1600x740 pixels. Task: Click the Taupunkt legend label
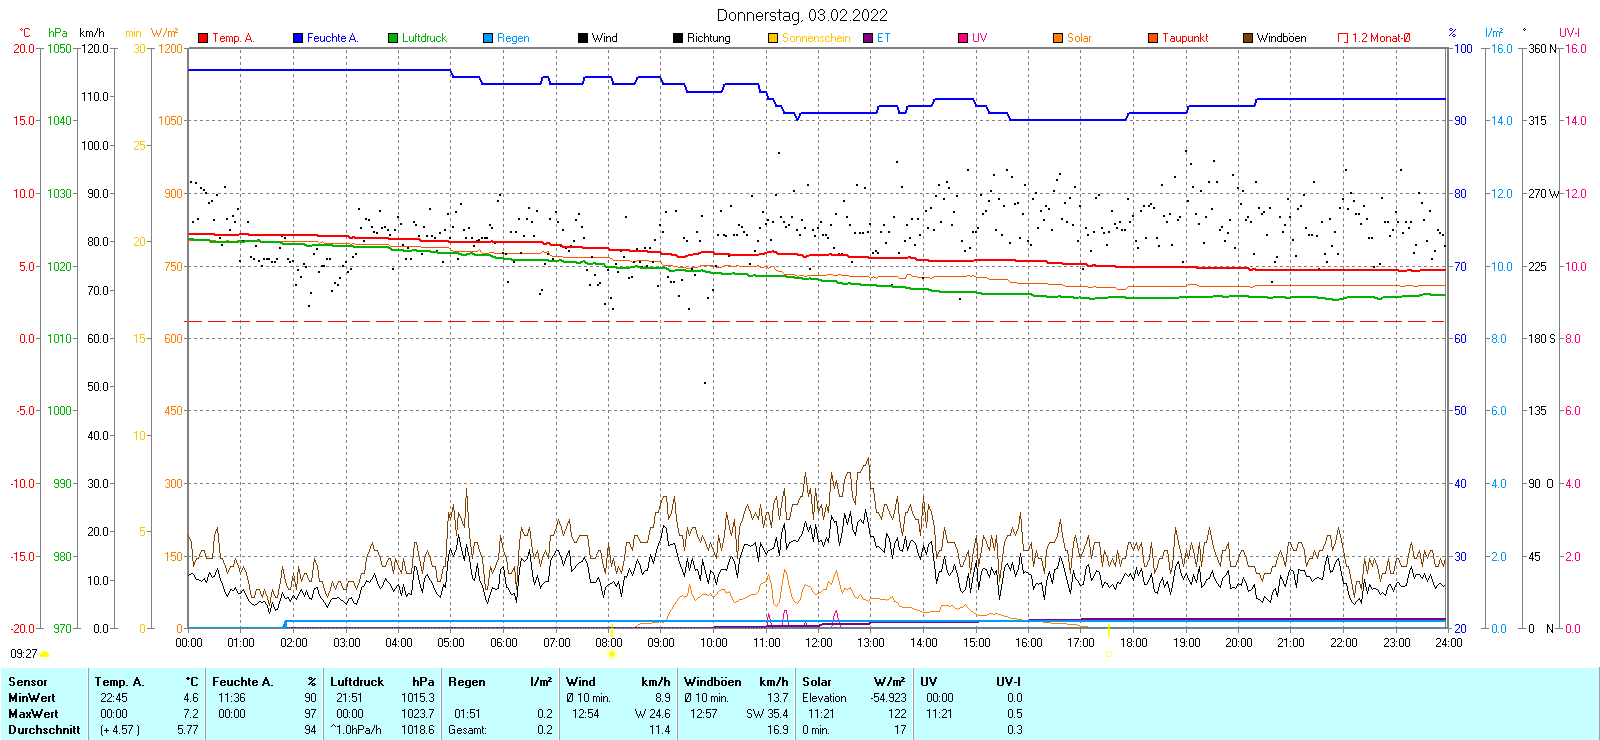coord(1185,38)
